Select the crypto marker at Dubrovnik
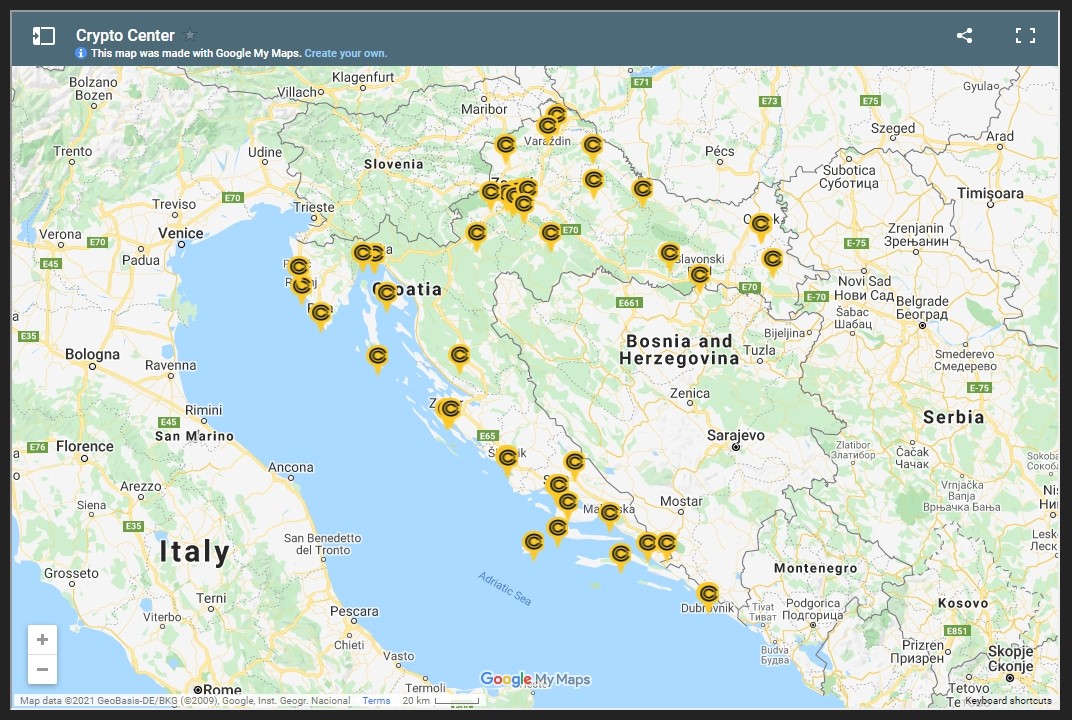The width and height of the screenshot is (1072, 720). point(708,595)
